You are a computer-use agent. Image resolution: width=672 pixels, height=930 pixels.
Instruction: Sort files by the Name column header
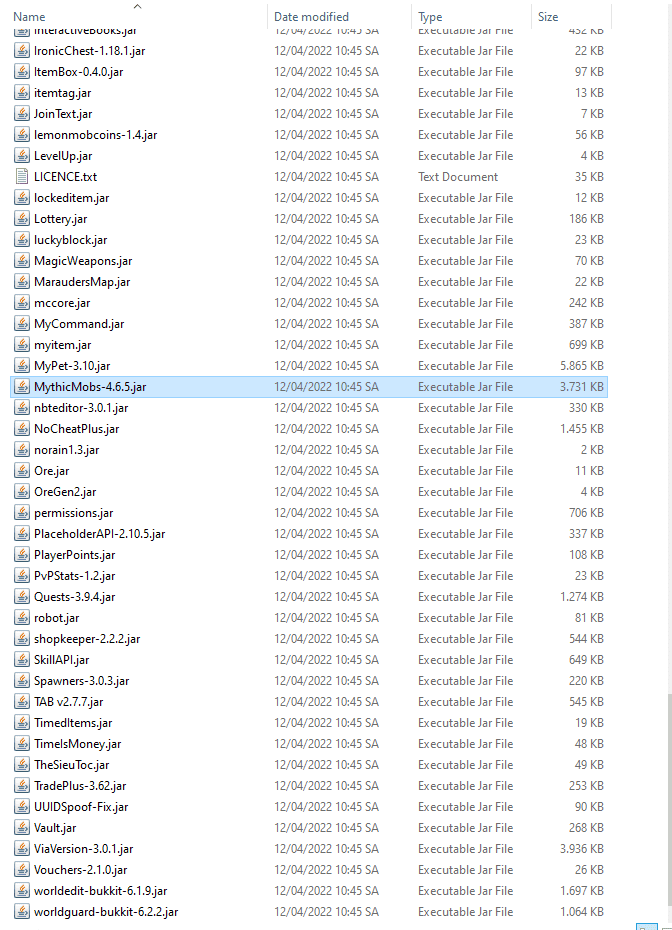click(x=29, y=17)
